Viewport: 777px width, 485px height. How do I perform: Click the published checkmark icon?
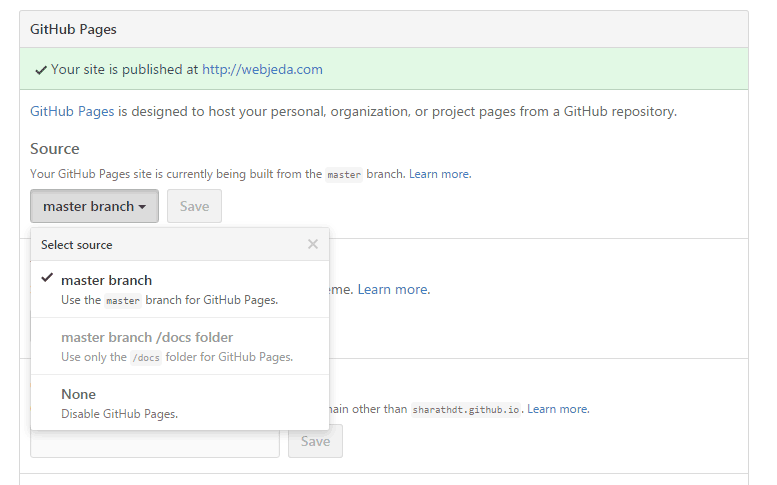point(41,70)
